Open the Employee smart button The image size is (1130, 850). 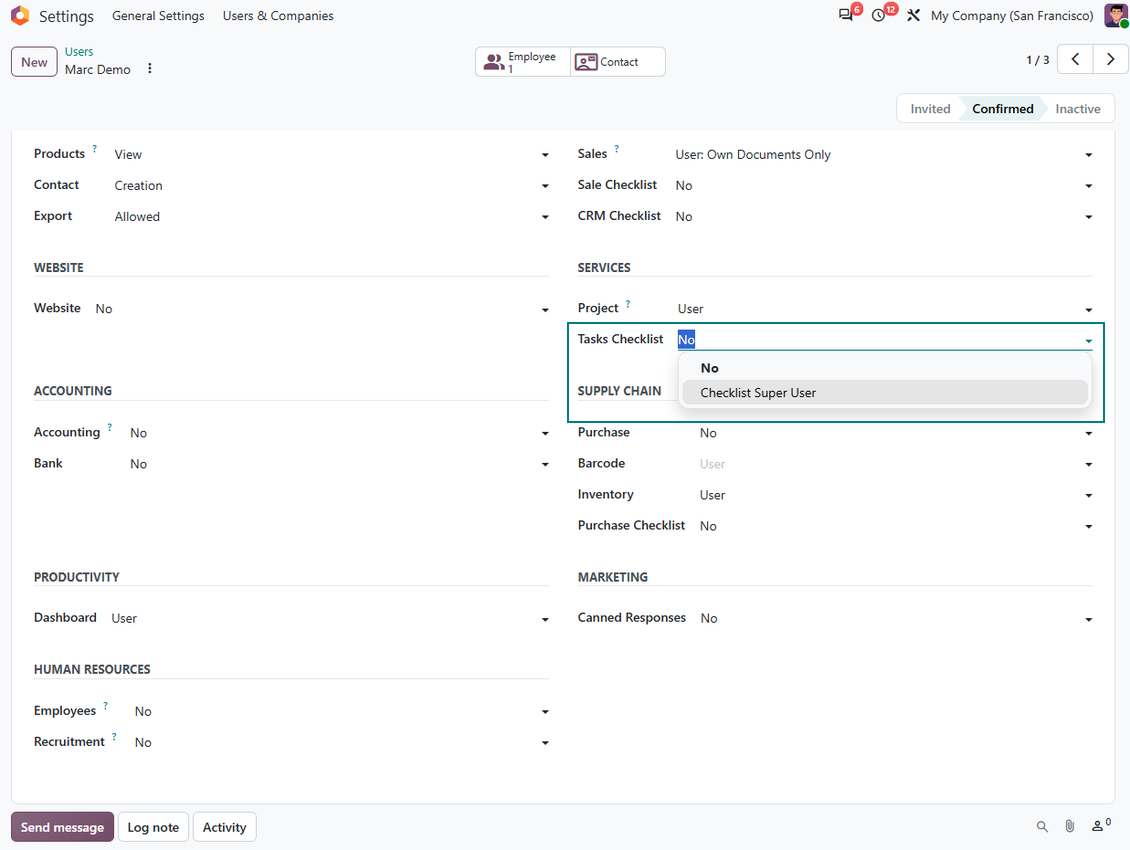pyautogui.click(x=522, y=61)
